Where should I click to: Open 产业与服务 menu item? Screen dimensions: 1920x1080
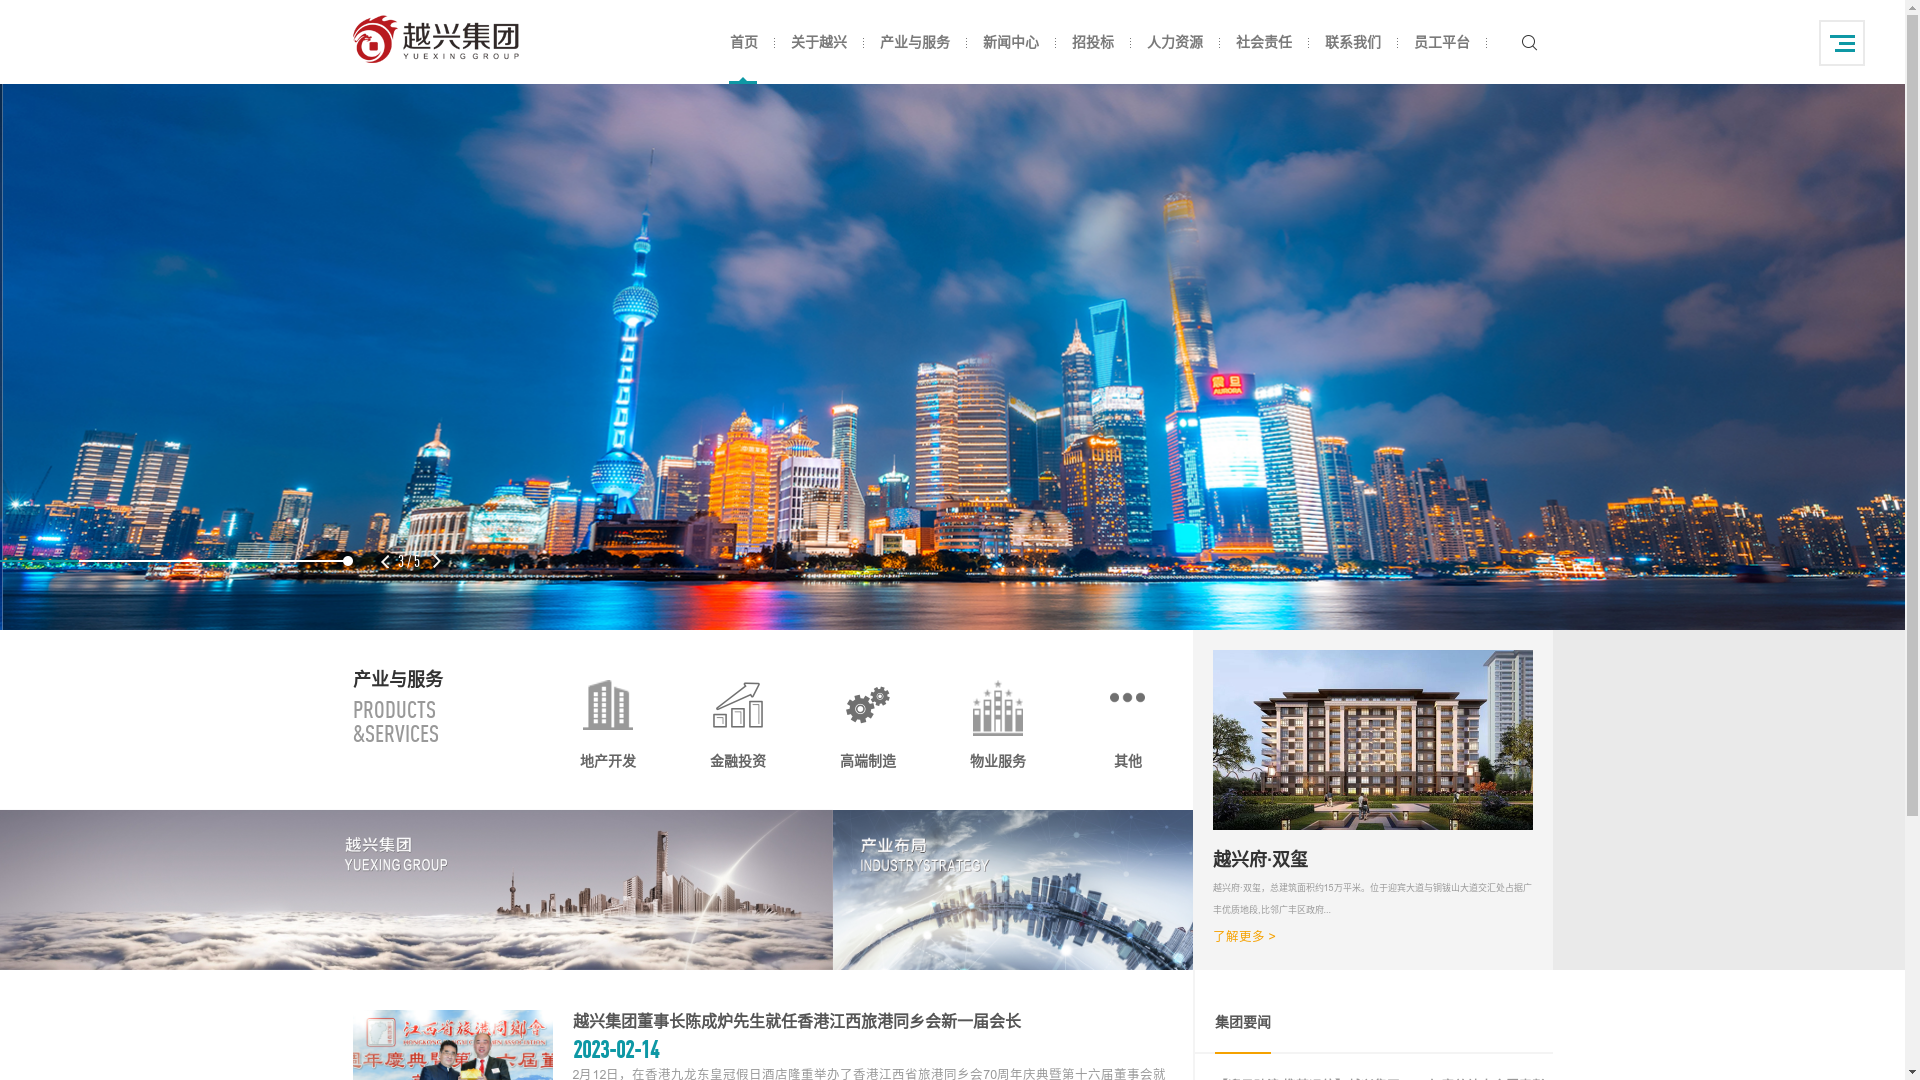click(915, 42)
